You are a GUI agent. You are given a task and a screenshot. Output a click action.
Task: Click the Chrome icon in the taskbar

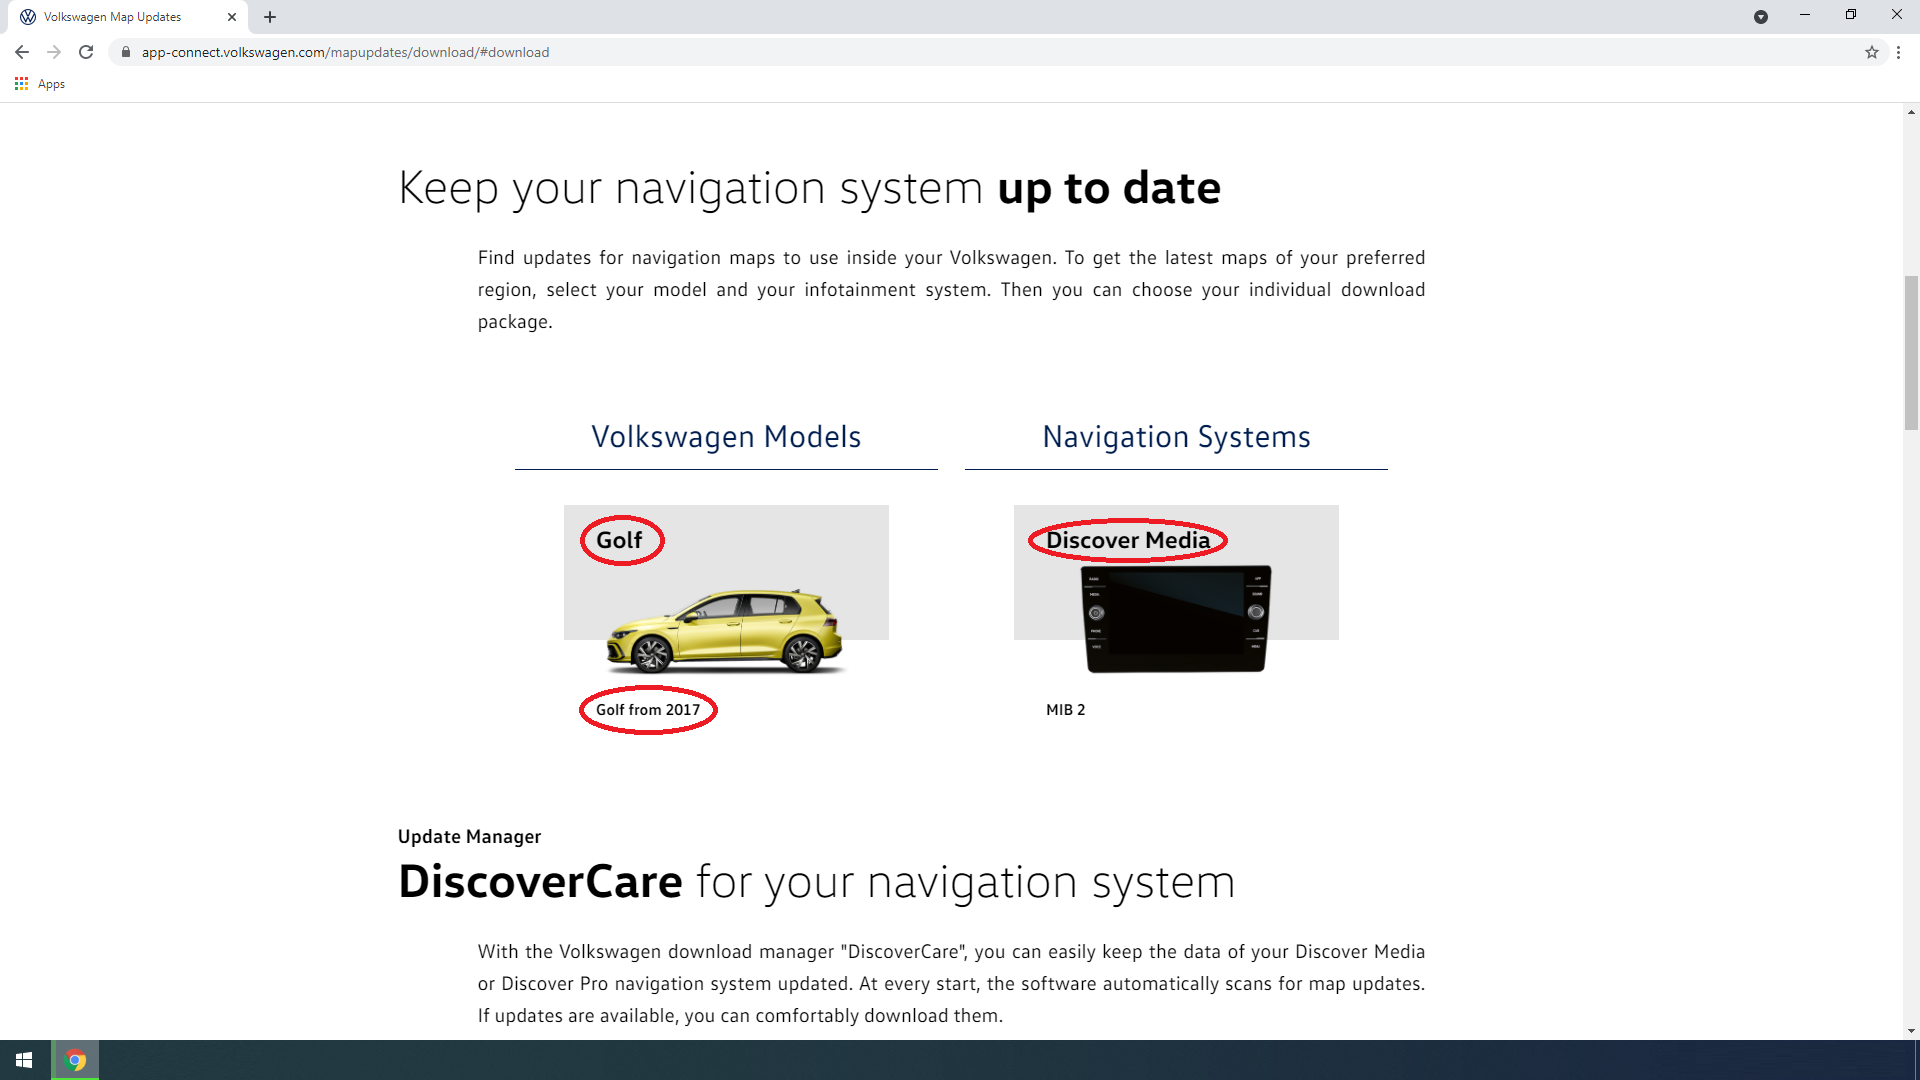point(75,1060)
